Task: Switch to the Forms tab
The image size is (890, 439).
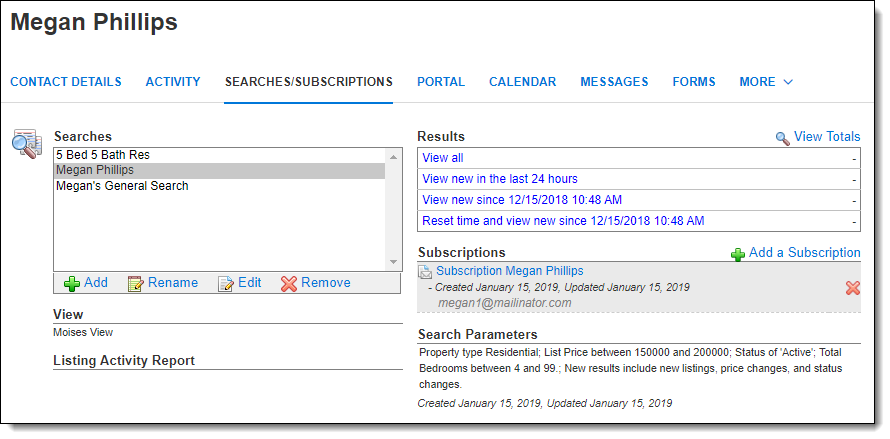Action: click(x=694, y=82)
